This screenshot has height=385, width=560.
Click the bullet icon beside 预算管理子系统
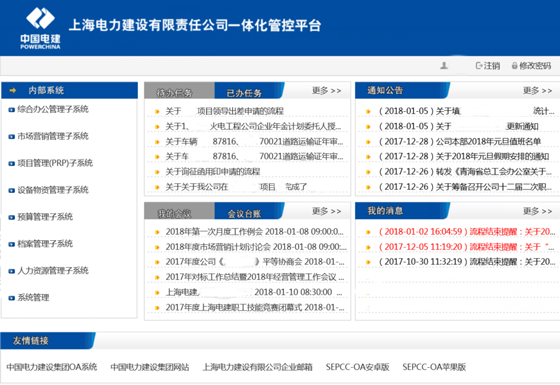(11, 218)
